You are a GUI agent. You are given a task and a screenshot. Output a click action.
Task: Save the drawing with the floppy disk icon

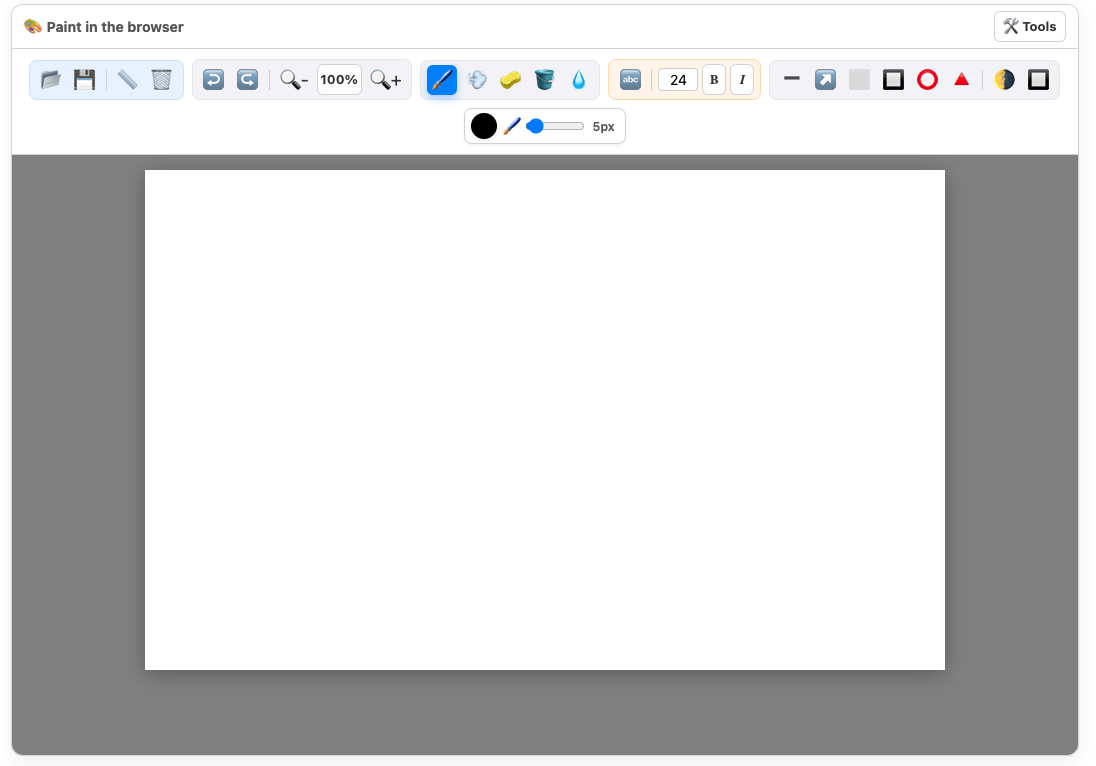85,80
